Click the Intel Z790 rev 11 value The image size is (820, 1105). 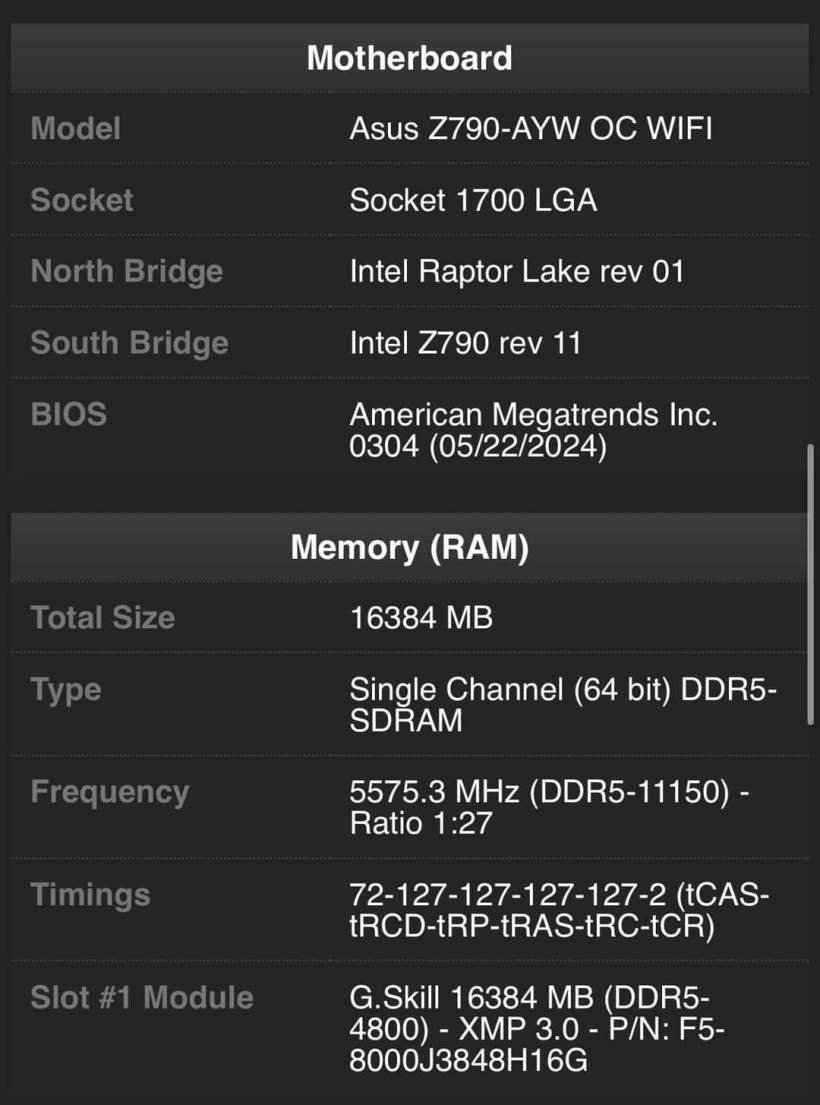click(465, 343)
